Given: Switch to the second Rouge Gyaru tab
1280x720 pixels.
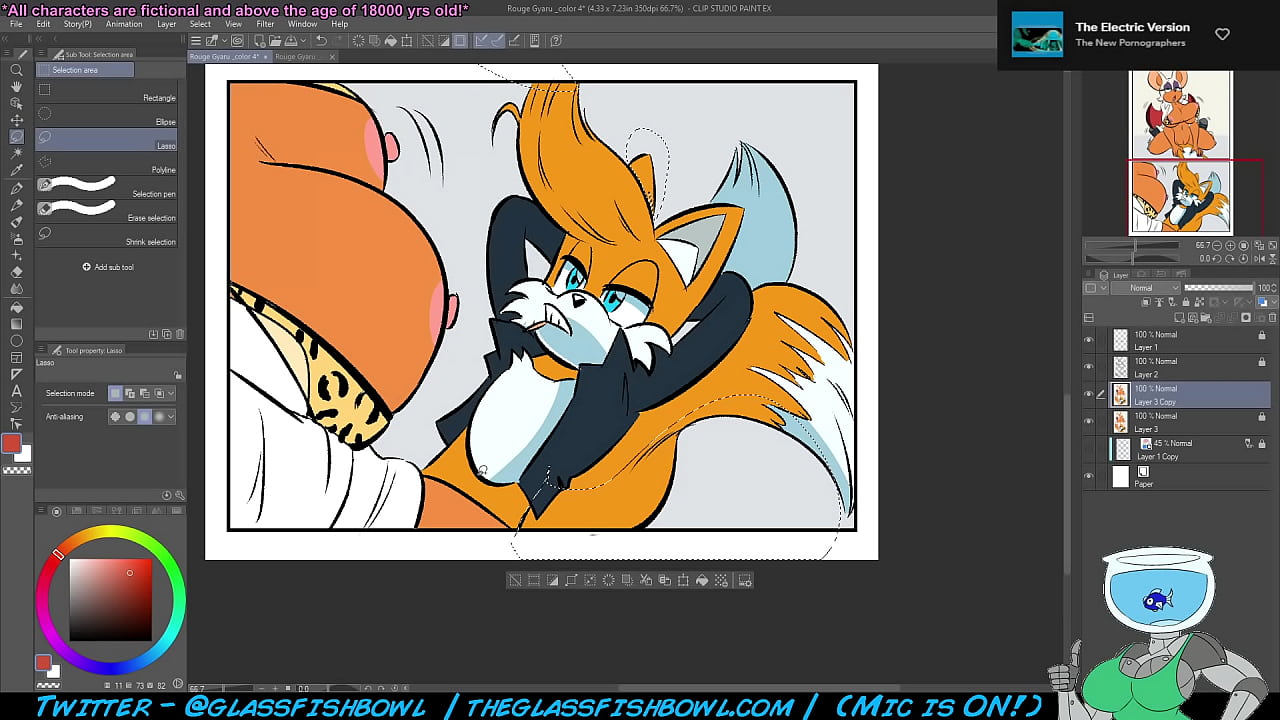Looking at the screenshot, I should (x=297, y=57).
